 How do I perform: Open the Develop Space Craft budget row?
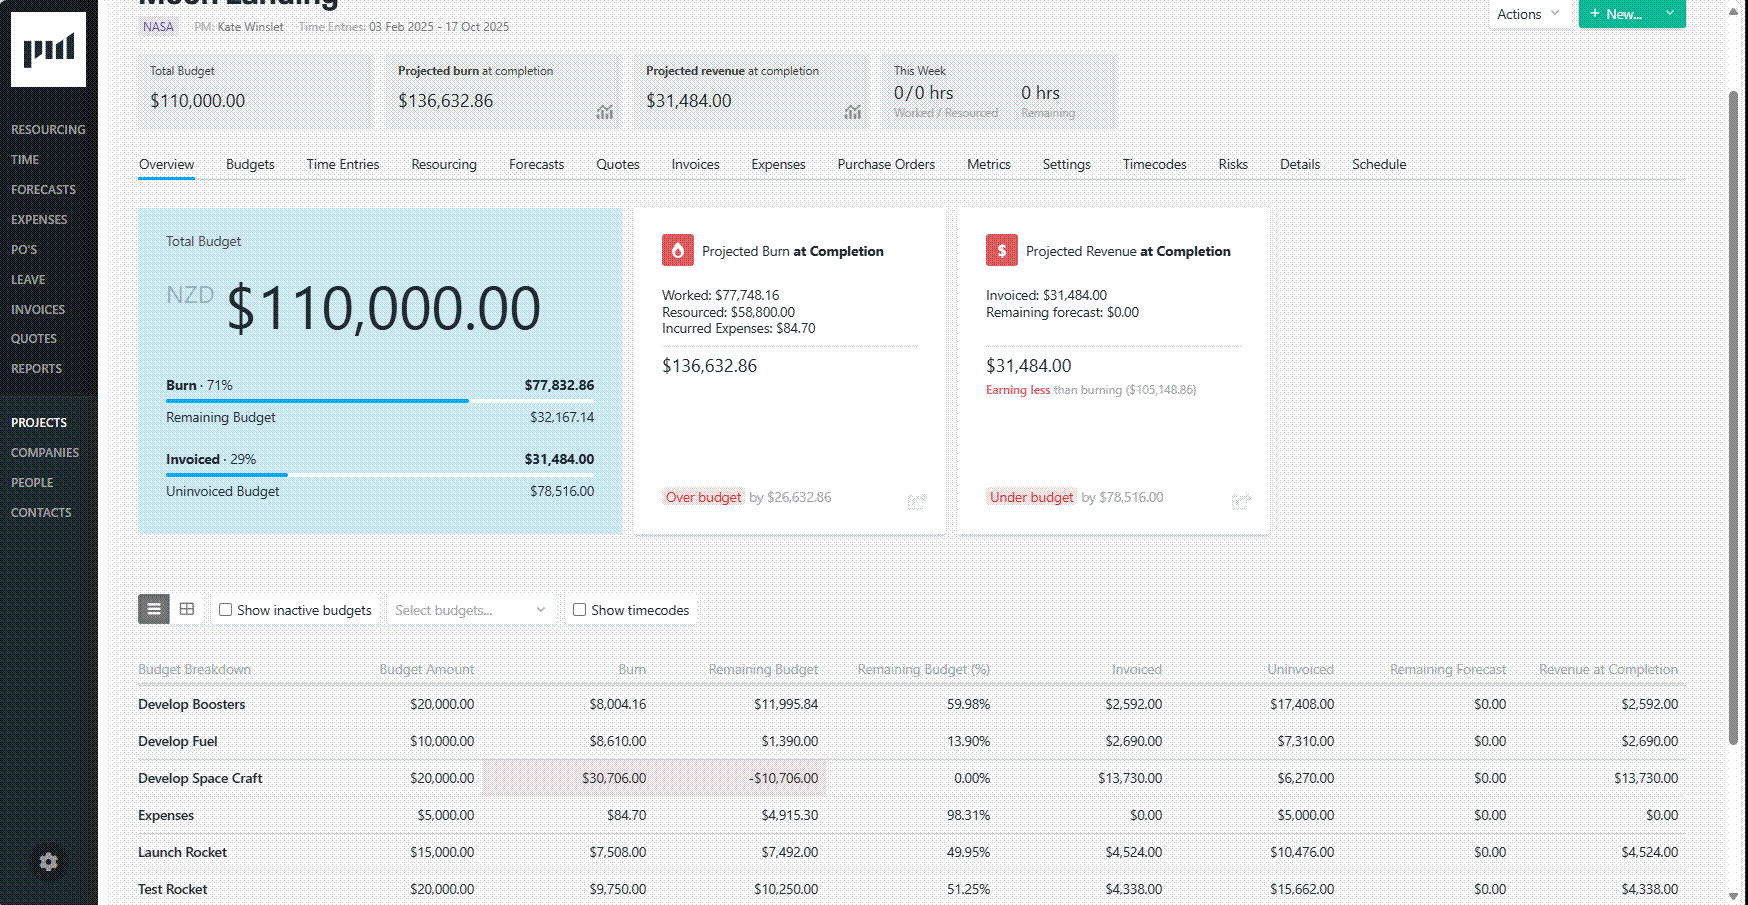(200, 778)
